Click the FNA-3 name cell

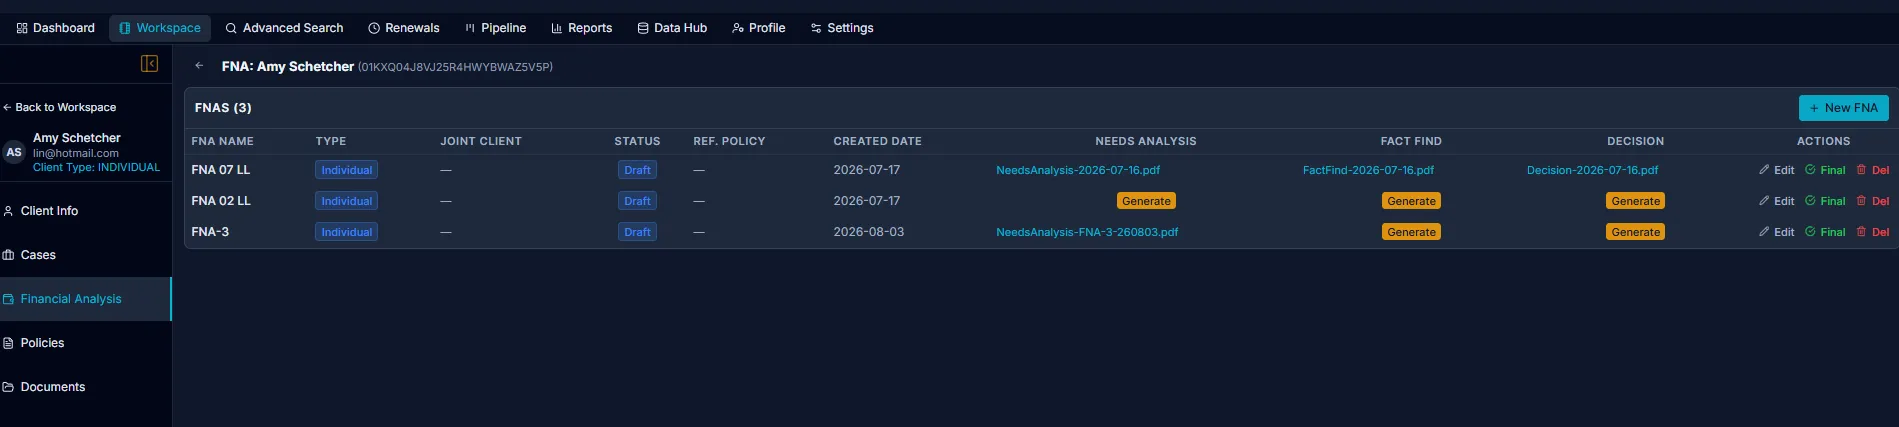(x=210, y=232)
